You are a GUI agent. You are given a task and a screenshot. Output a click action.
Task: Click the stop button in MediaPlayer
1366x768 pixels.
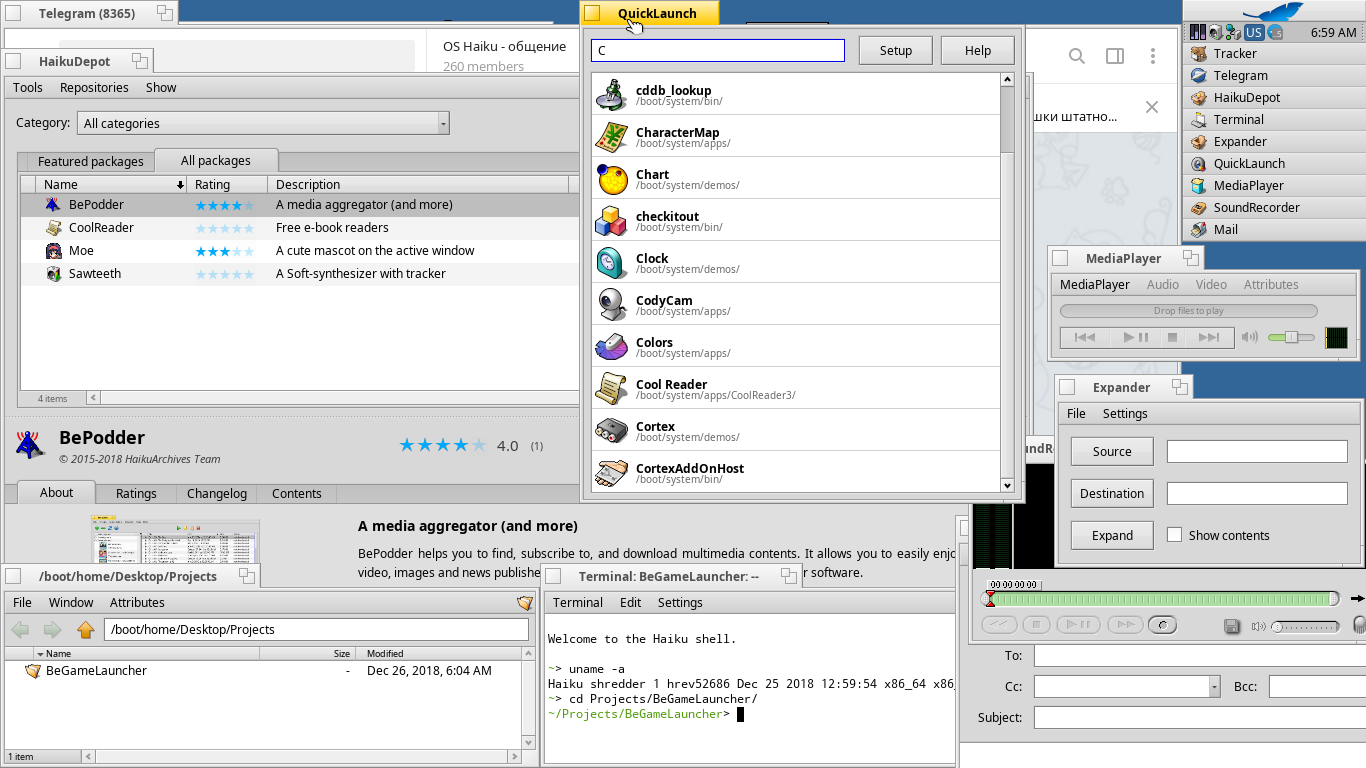[x=1173, y=338]
